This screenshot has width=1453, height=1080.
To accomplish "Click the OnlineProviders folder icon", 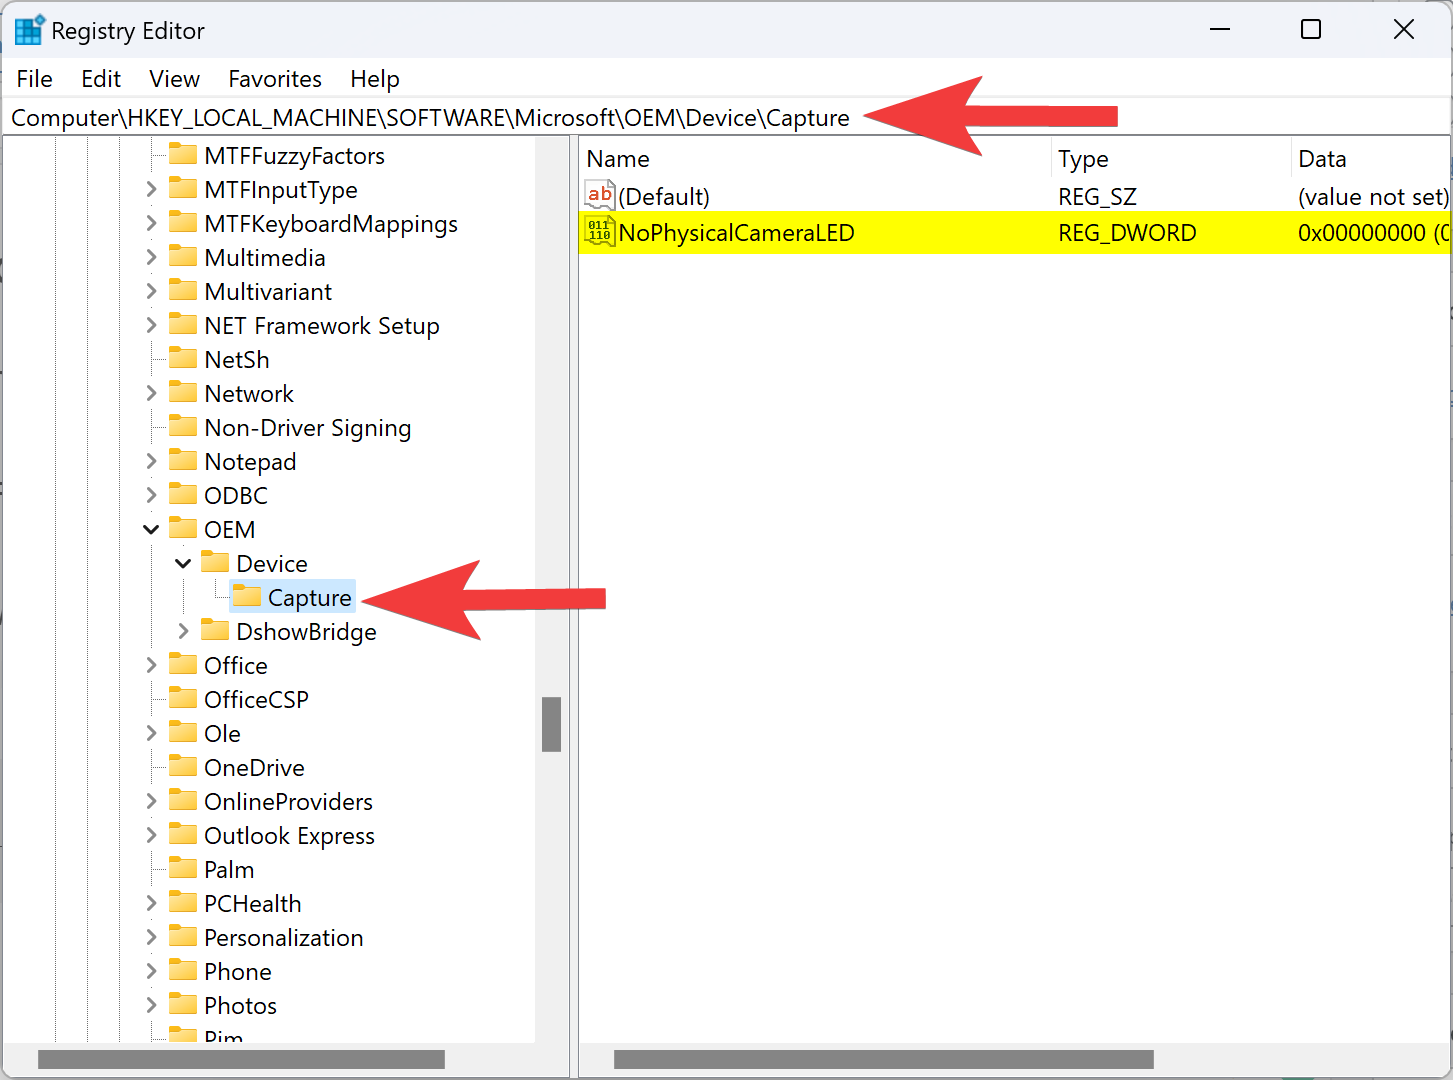I will pyautogui.click(x=183, y=800).
